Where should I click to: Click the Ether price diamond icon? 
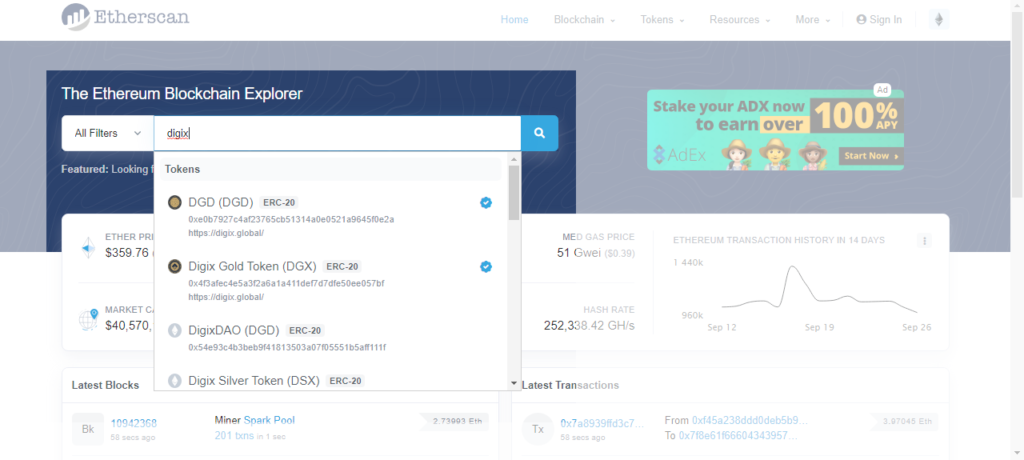tap(88, 248)
